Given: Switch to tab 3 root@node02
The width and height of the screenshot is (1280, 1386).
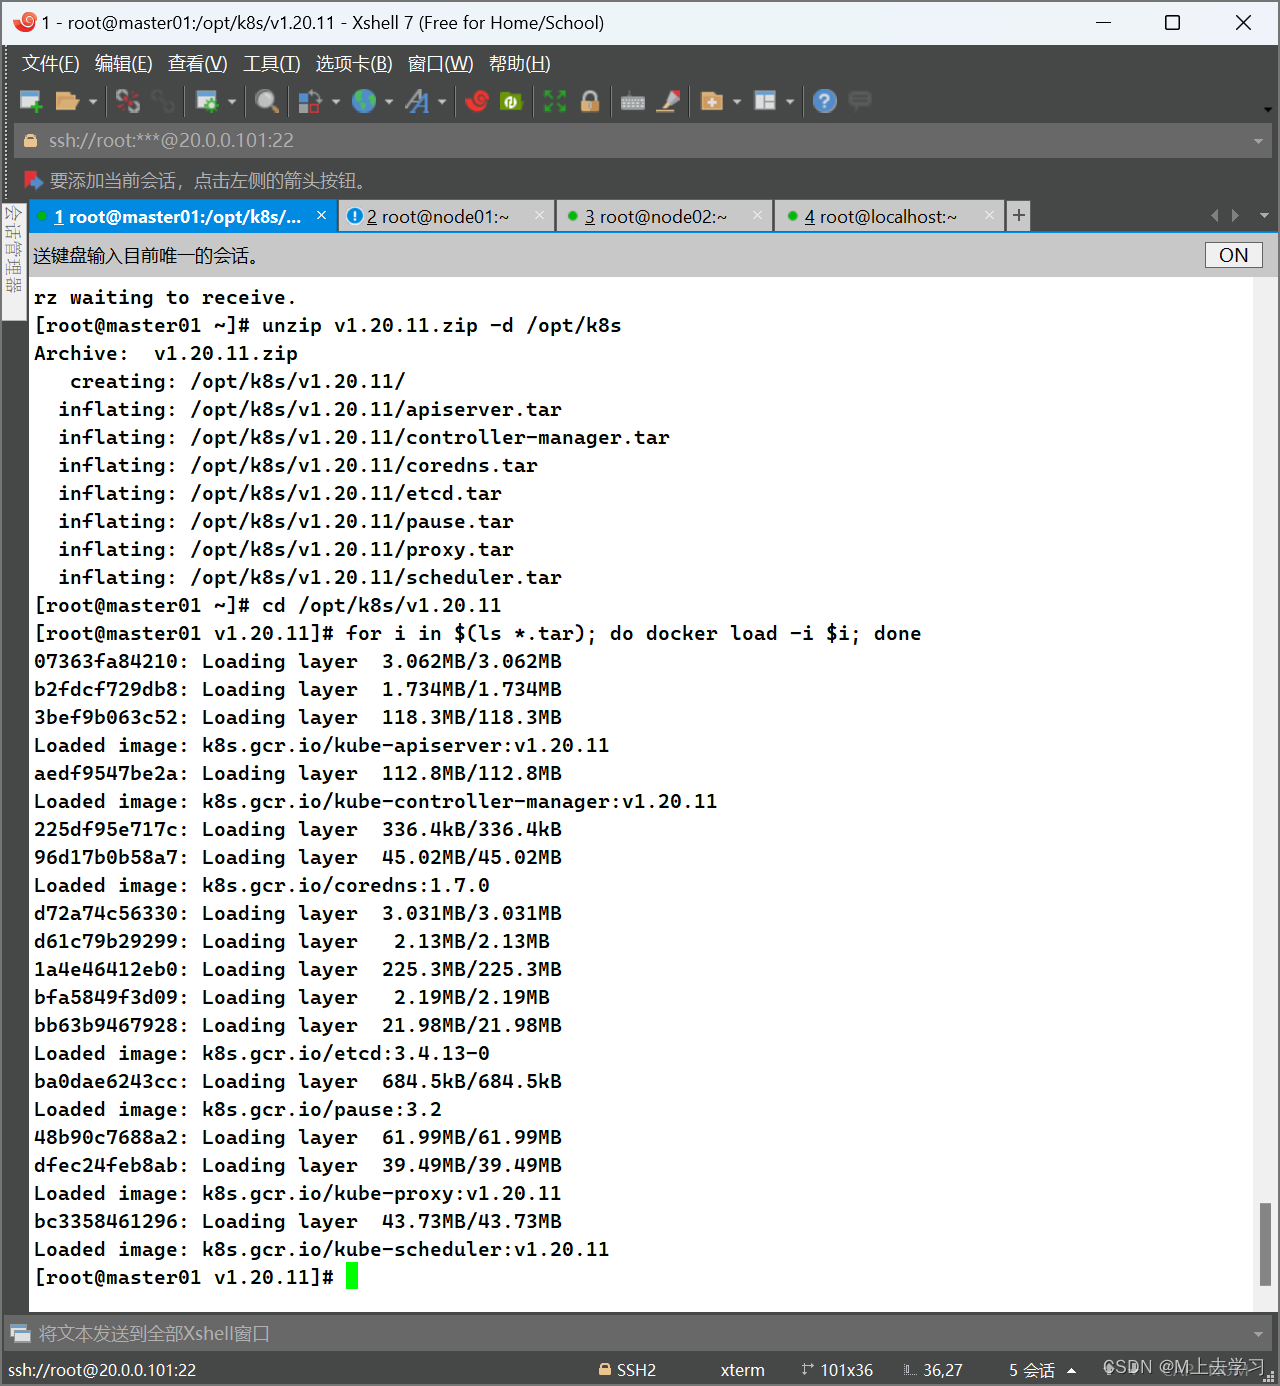Looking at the screenshot, I should (x=665, y=216).
